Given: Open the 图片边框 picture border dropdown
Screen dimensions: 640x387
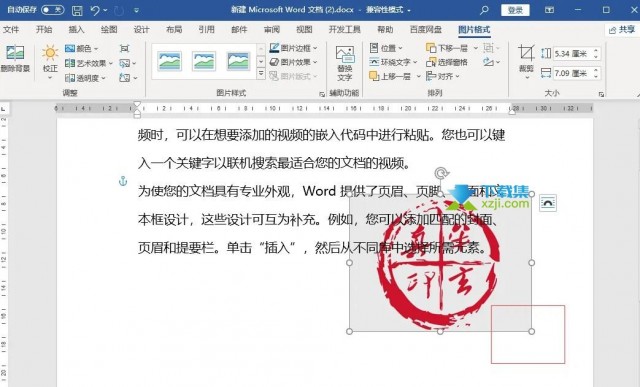Looking at the screenshot, I should pos(293,48).
